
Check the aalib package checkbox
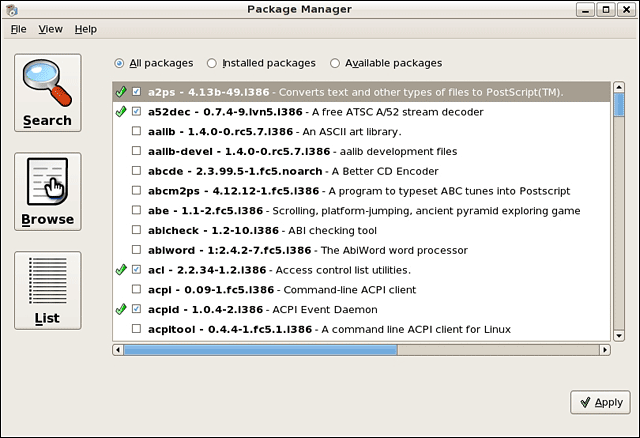[136, 131]
